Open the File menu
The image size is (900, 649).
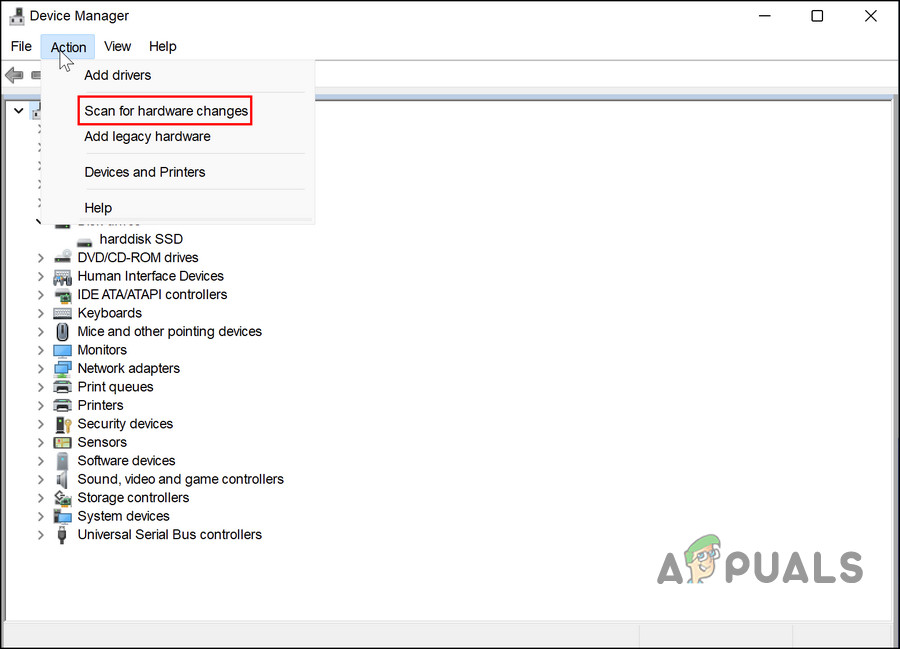pyautogui.click(x=21, y=46)
